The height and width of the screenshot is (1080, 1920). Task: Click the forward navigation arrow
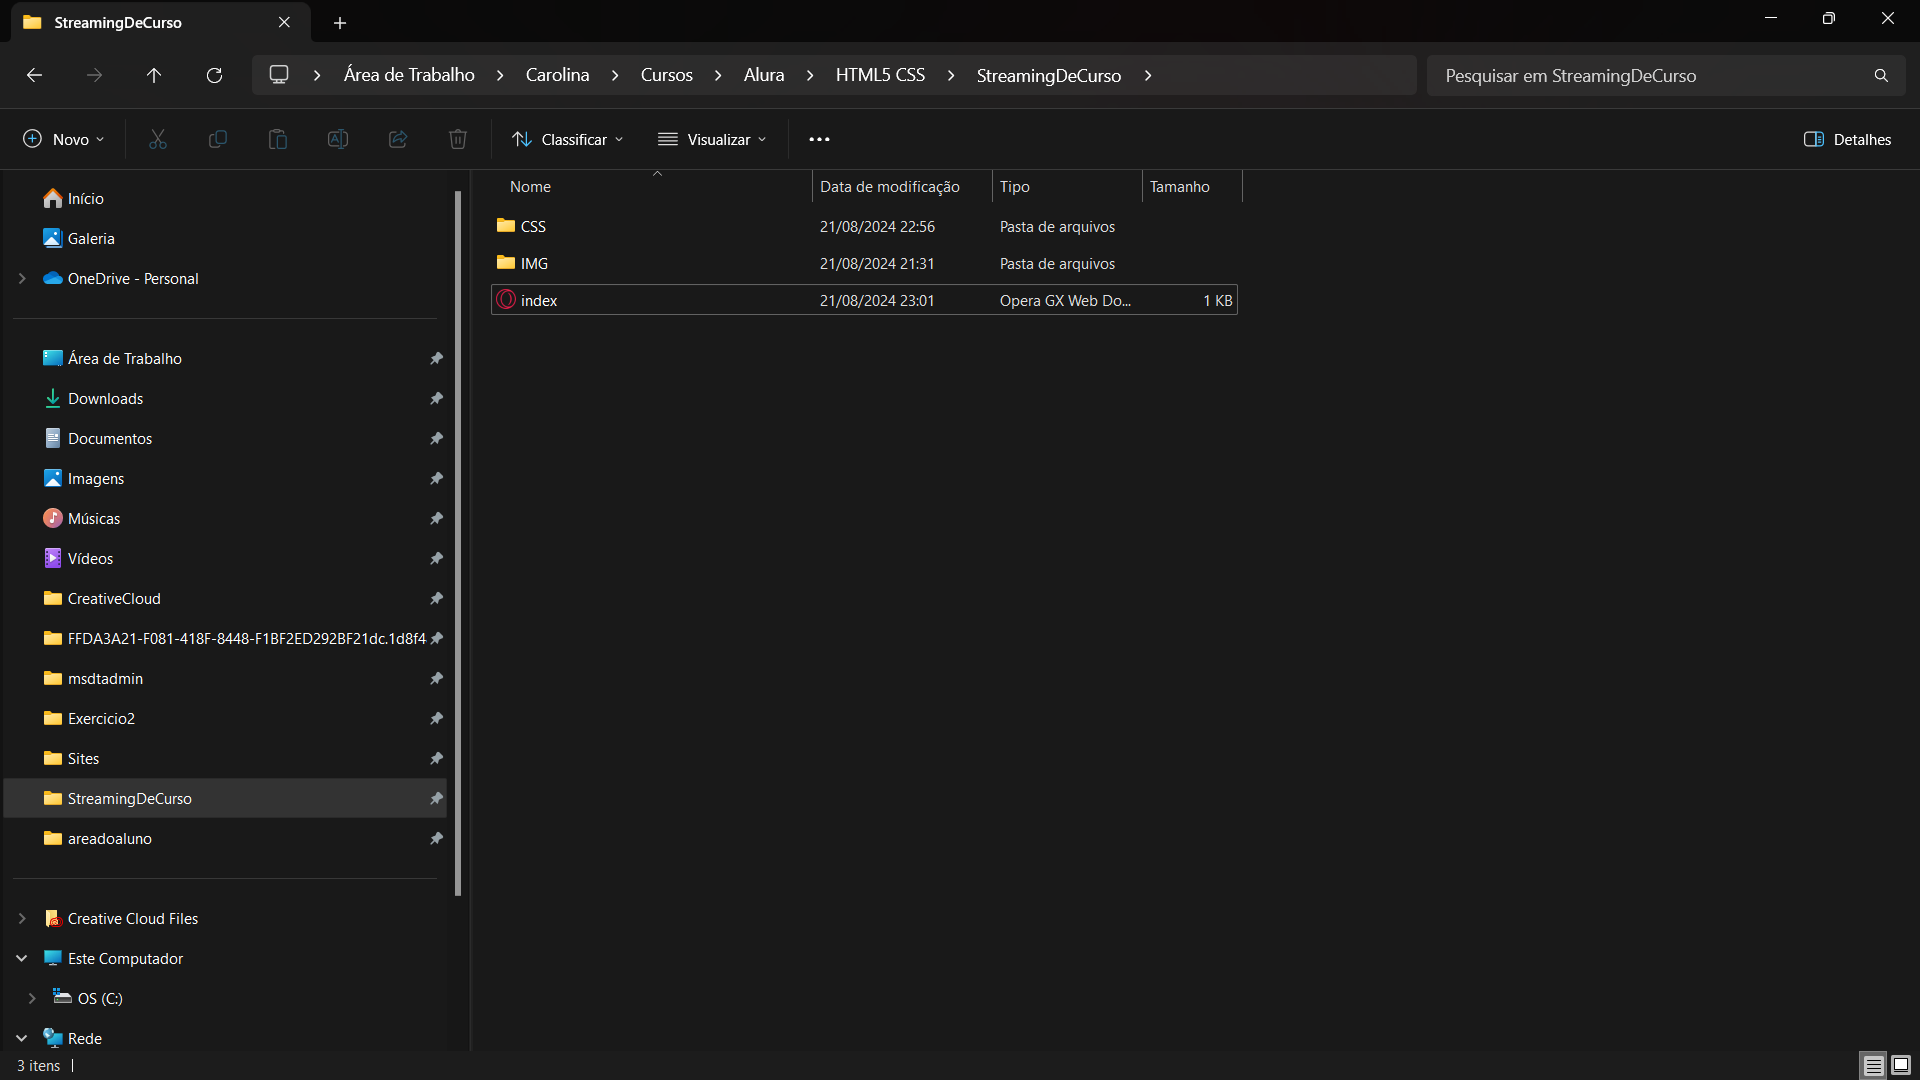click(94, 75)
